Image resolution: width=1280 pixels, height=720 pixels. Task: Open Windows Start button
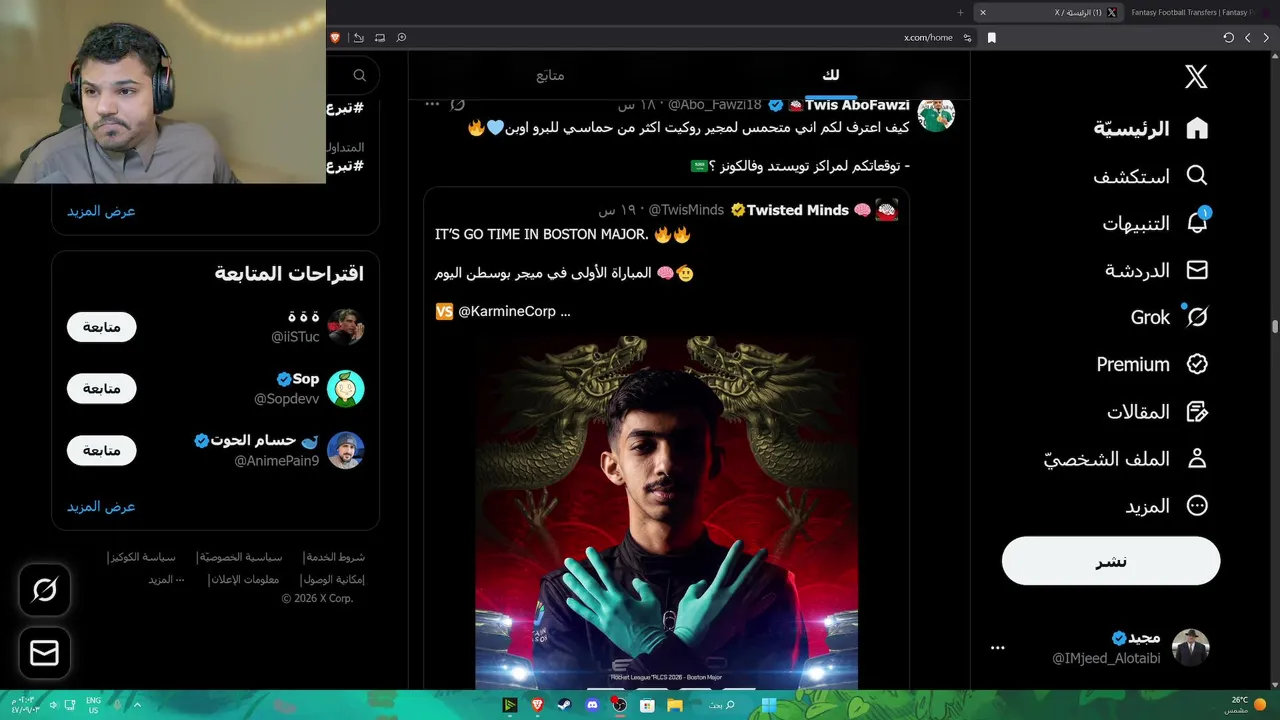(768, 705)
